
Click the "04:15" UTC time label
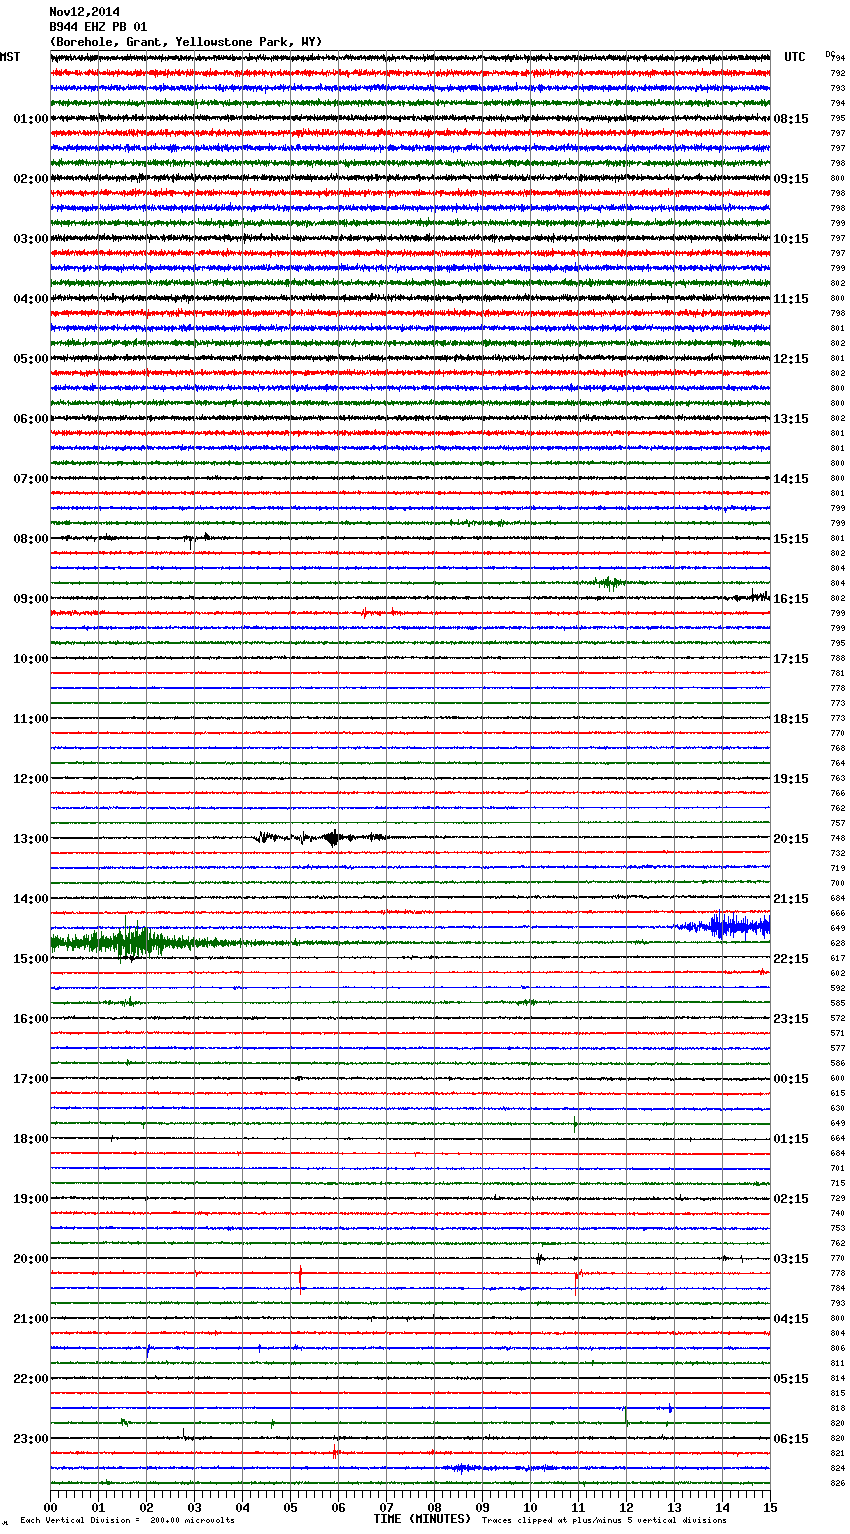pos(791,1319)
